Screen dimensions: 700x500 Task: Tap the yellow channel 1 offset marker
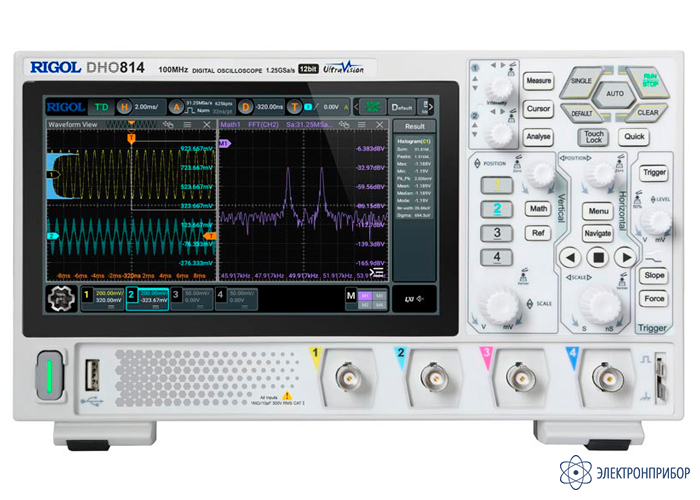click(x=53, y=175)
